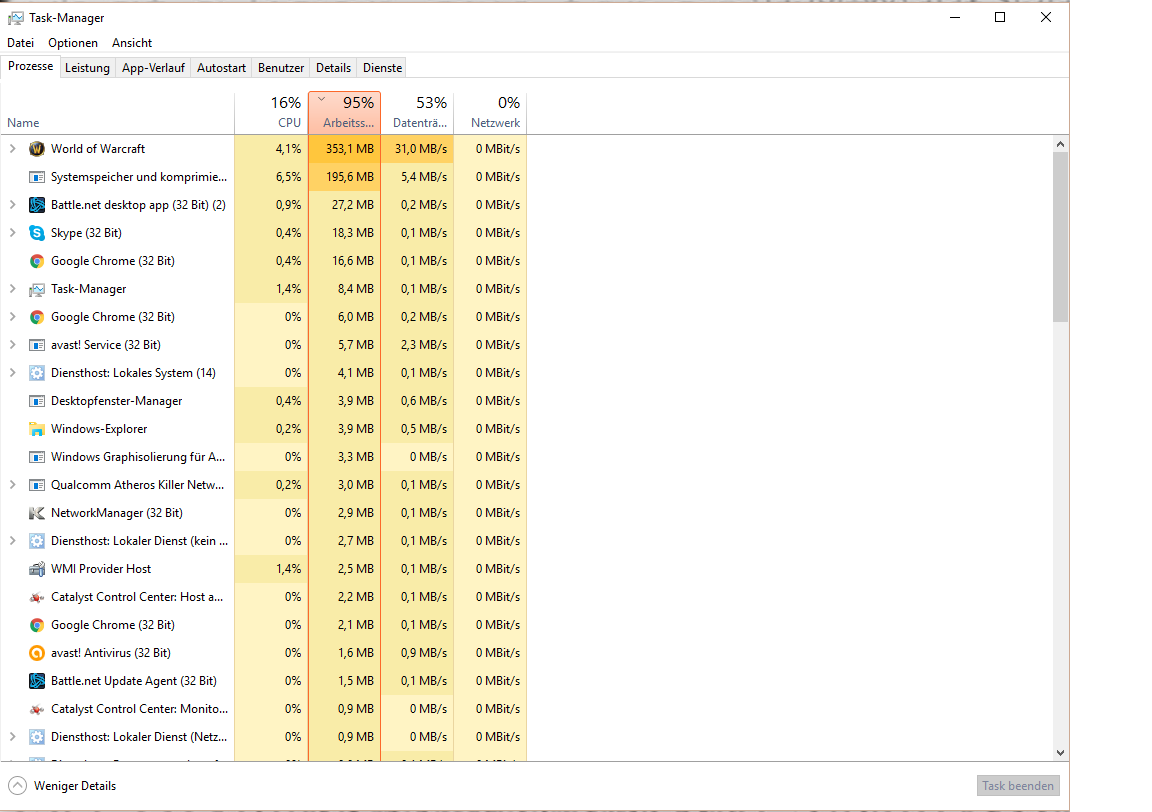Select the 353,1 MB memory cell
The image size is (1152, 812).
point(345,148)
